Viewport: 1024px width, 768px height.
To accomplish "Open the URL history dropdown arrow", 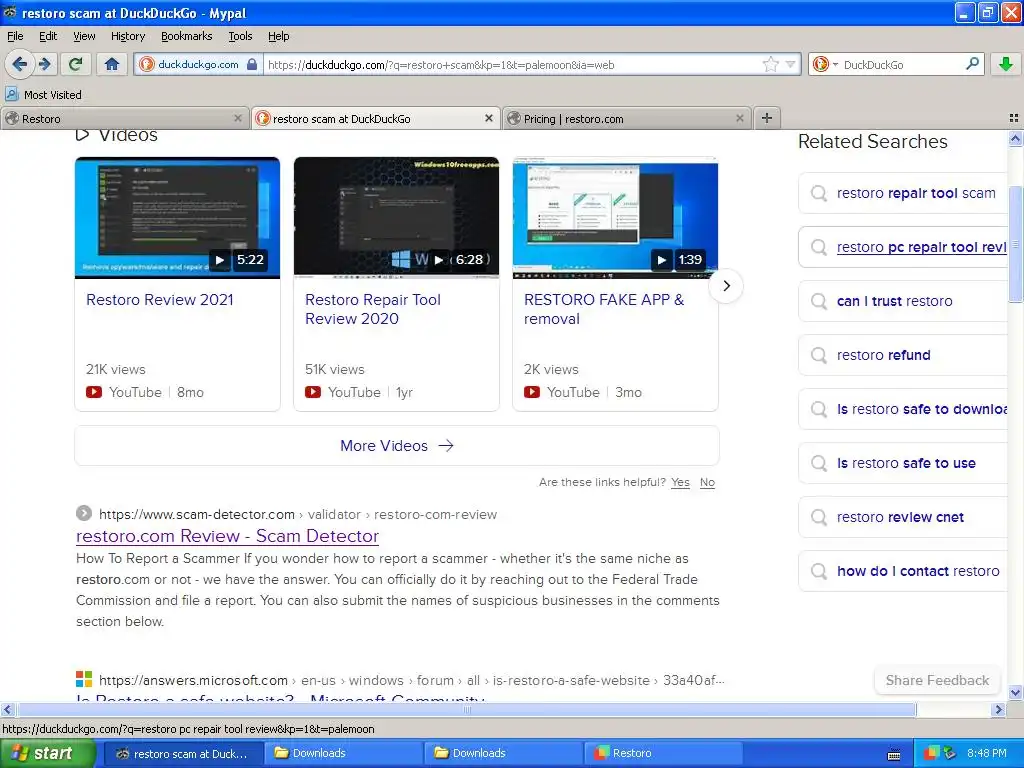I will [790, 64].
